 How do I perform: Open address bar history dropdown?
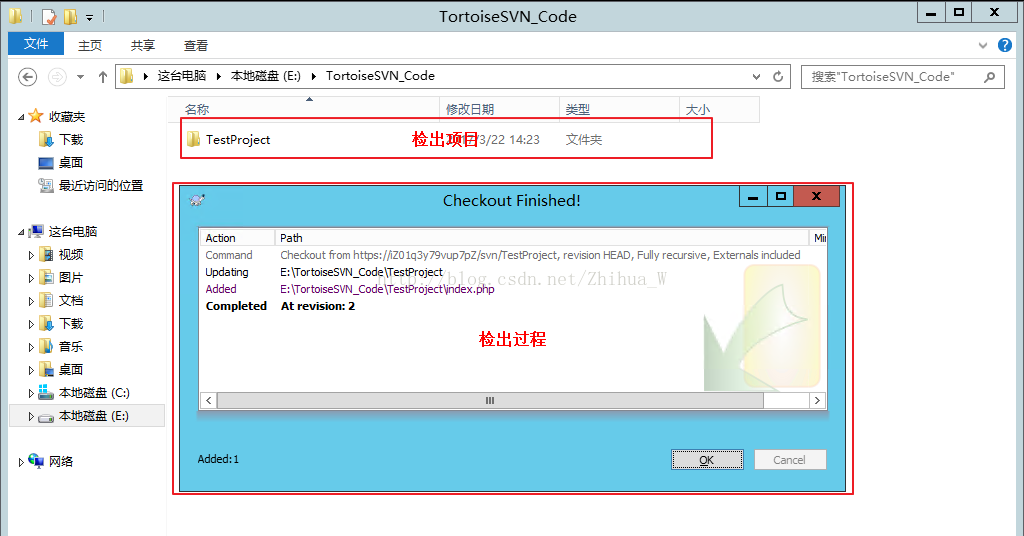(x=756, y=76)
